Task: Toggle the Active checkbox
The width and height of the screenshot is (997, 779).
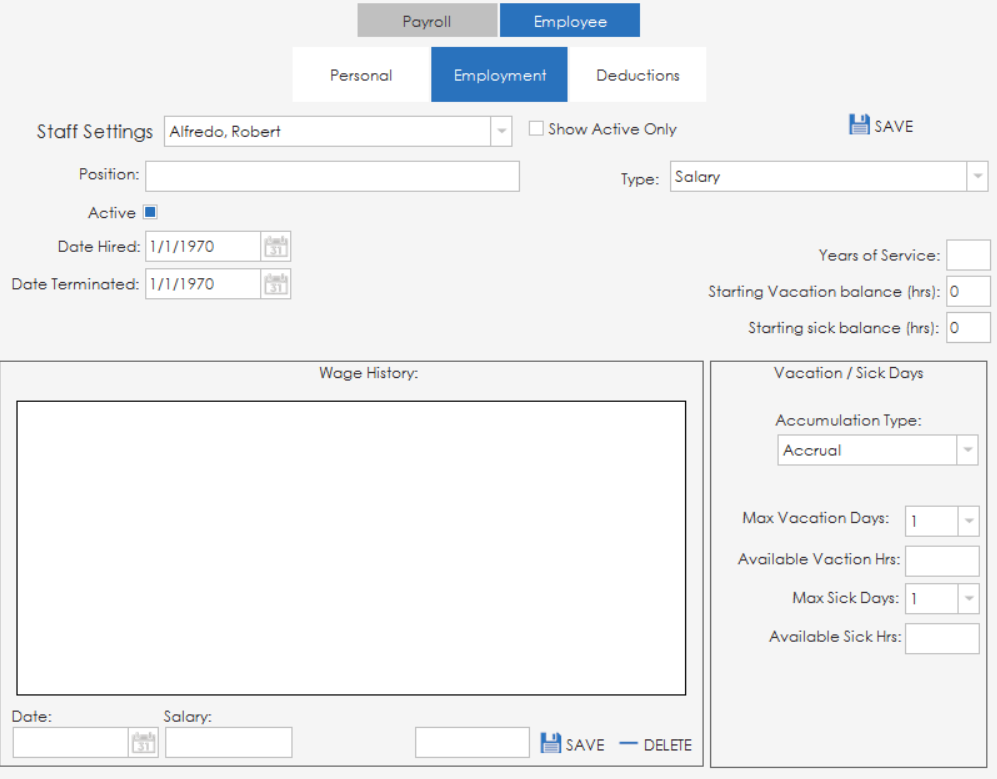Action: (x=150, y=212)
